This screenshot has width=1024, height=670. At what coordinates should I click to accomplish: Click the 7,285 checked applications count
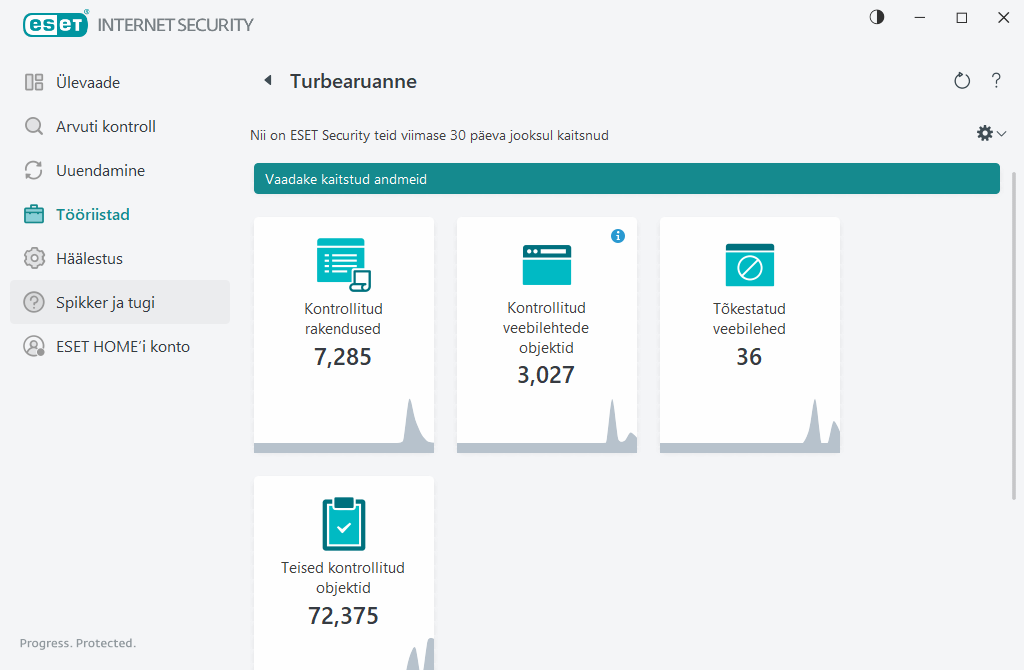click(343, 357)
